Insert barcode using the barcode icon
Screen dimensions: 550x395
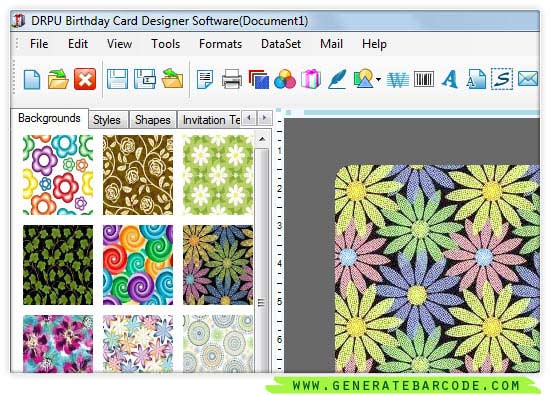pyautogui.click(x=424, y=79)
